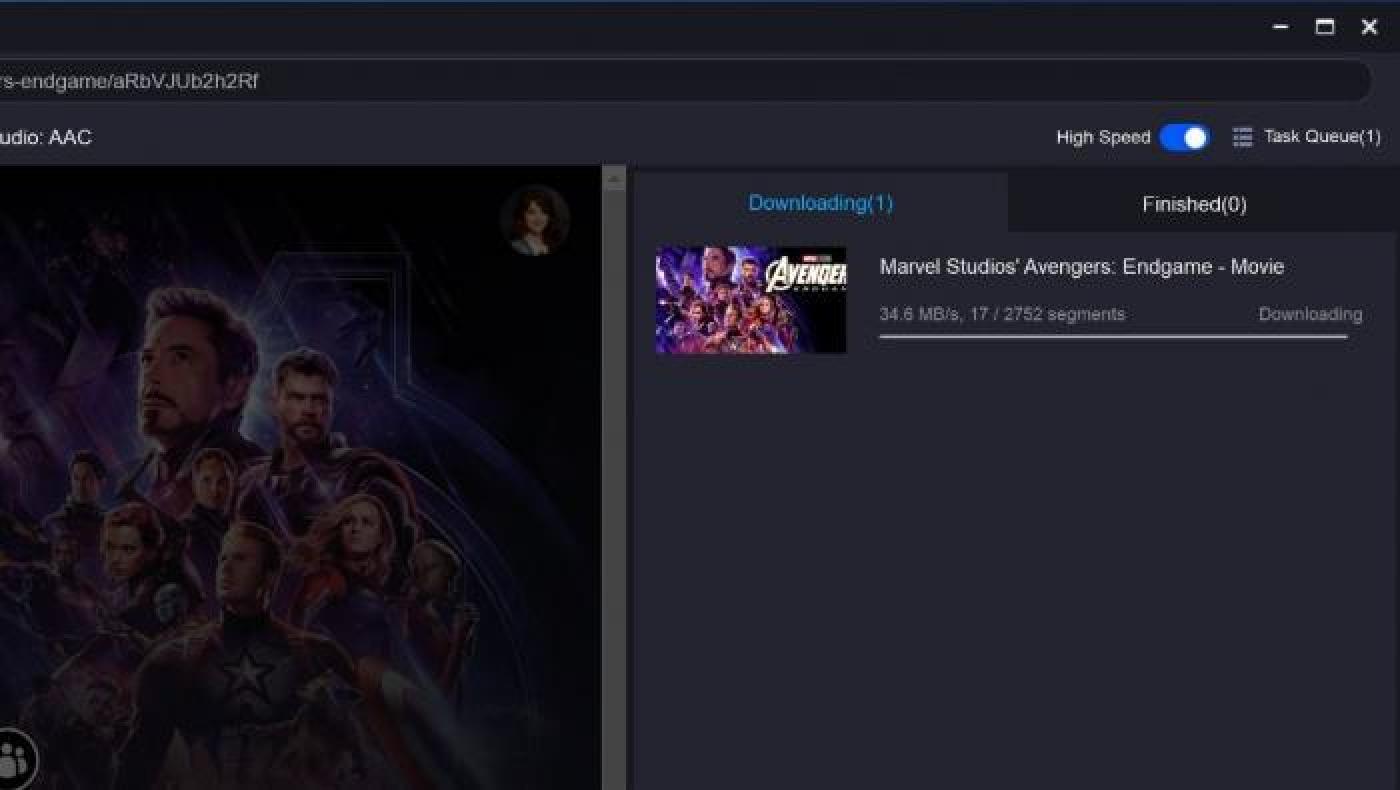Click the Task Queue list icon
Image resolution: width=1400 pixels, height=790 pixels.
1242,137
